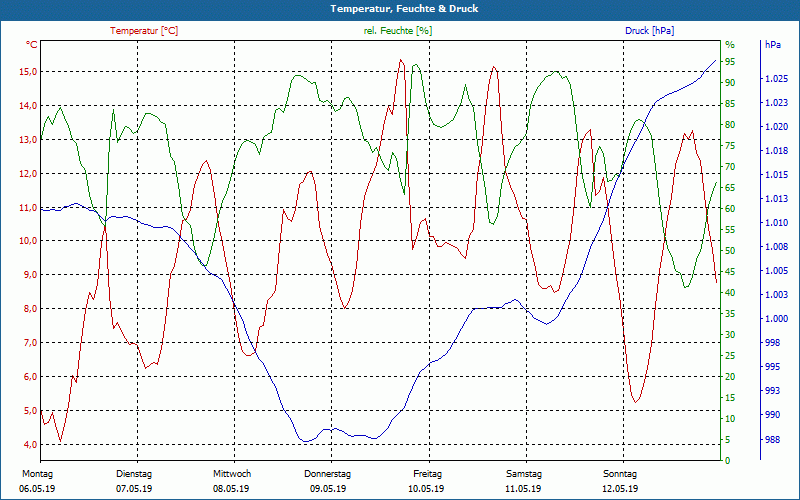Select the Samstag 11.05.19 date label
Viewport: 800px width, 500px height.
pos(523,481)
